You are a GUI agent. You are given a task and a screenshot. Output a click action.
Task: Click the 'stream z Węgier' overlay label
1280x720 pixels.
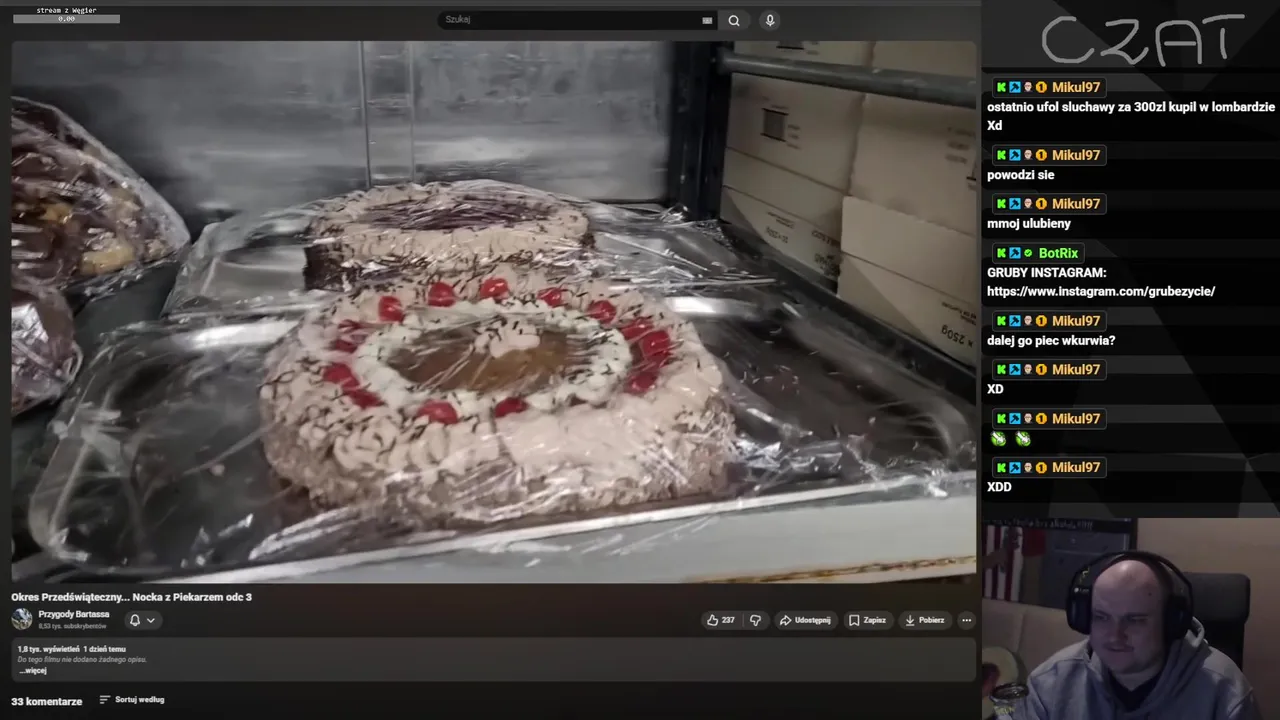(66, 10)
